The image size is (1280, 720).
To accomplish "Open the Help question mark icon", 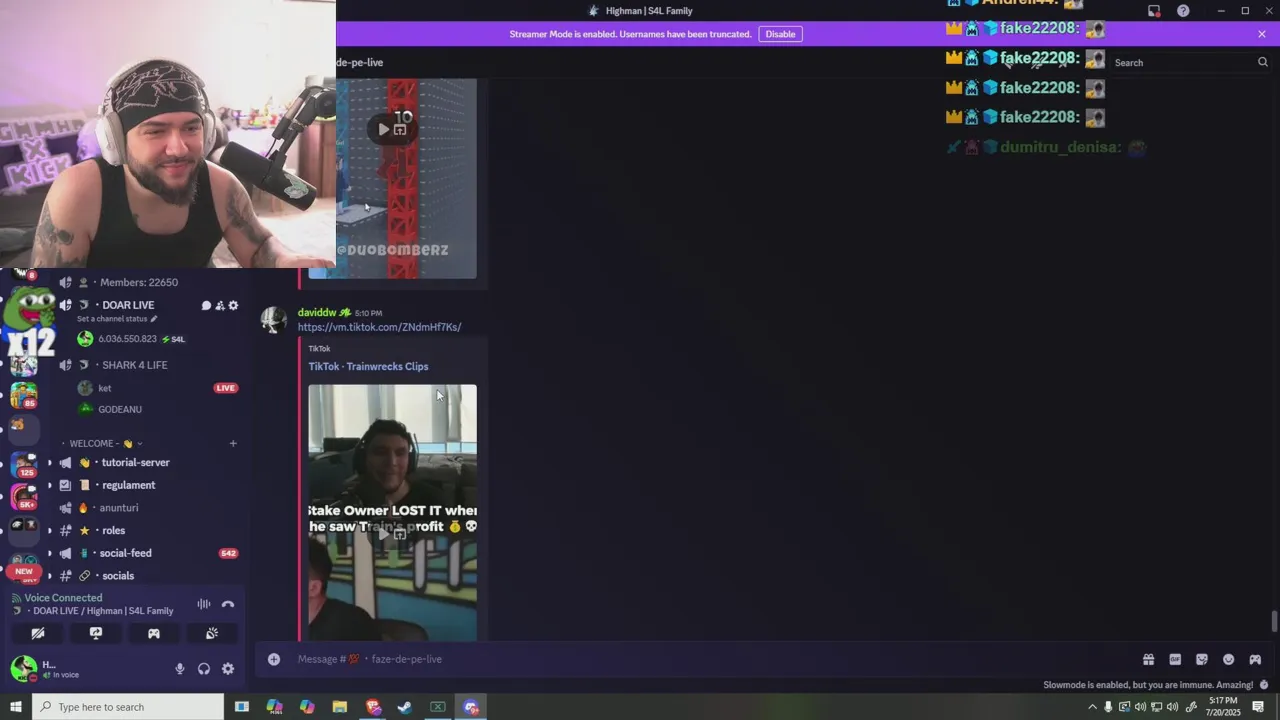I will (1183, 11).
